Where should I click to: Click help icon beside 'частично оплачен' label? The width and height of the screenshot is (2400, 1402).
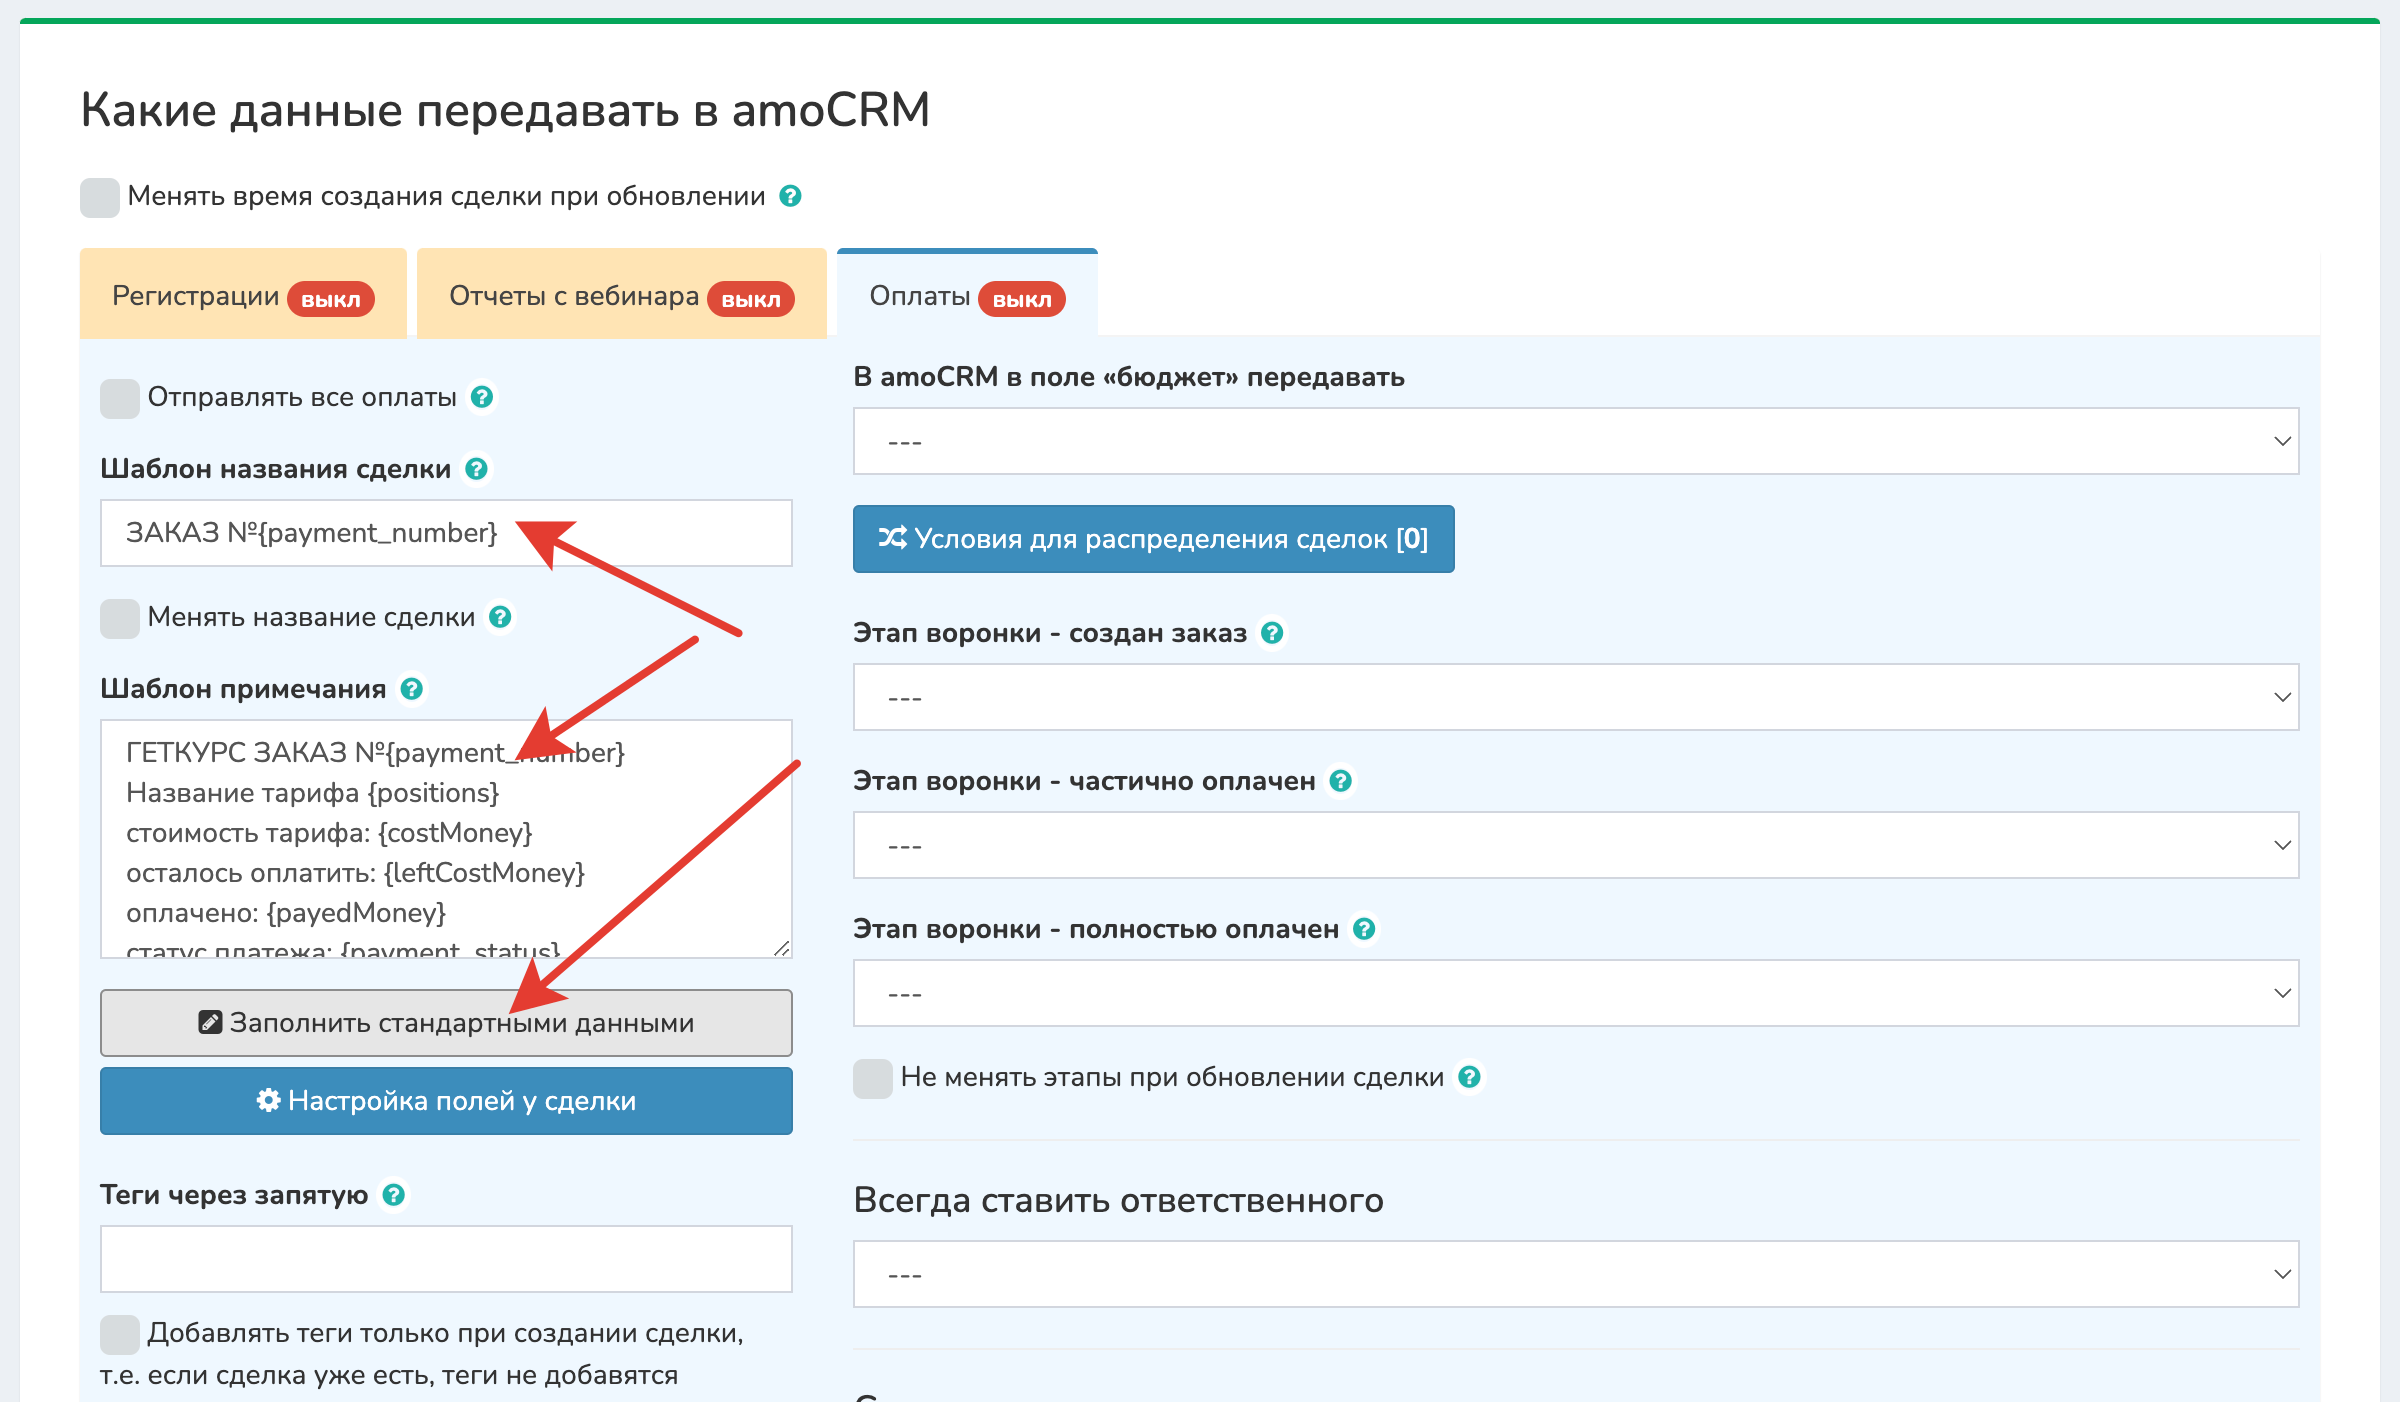click(x=1341, y=781)
